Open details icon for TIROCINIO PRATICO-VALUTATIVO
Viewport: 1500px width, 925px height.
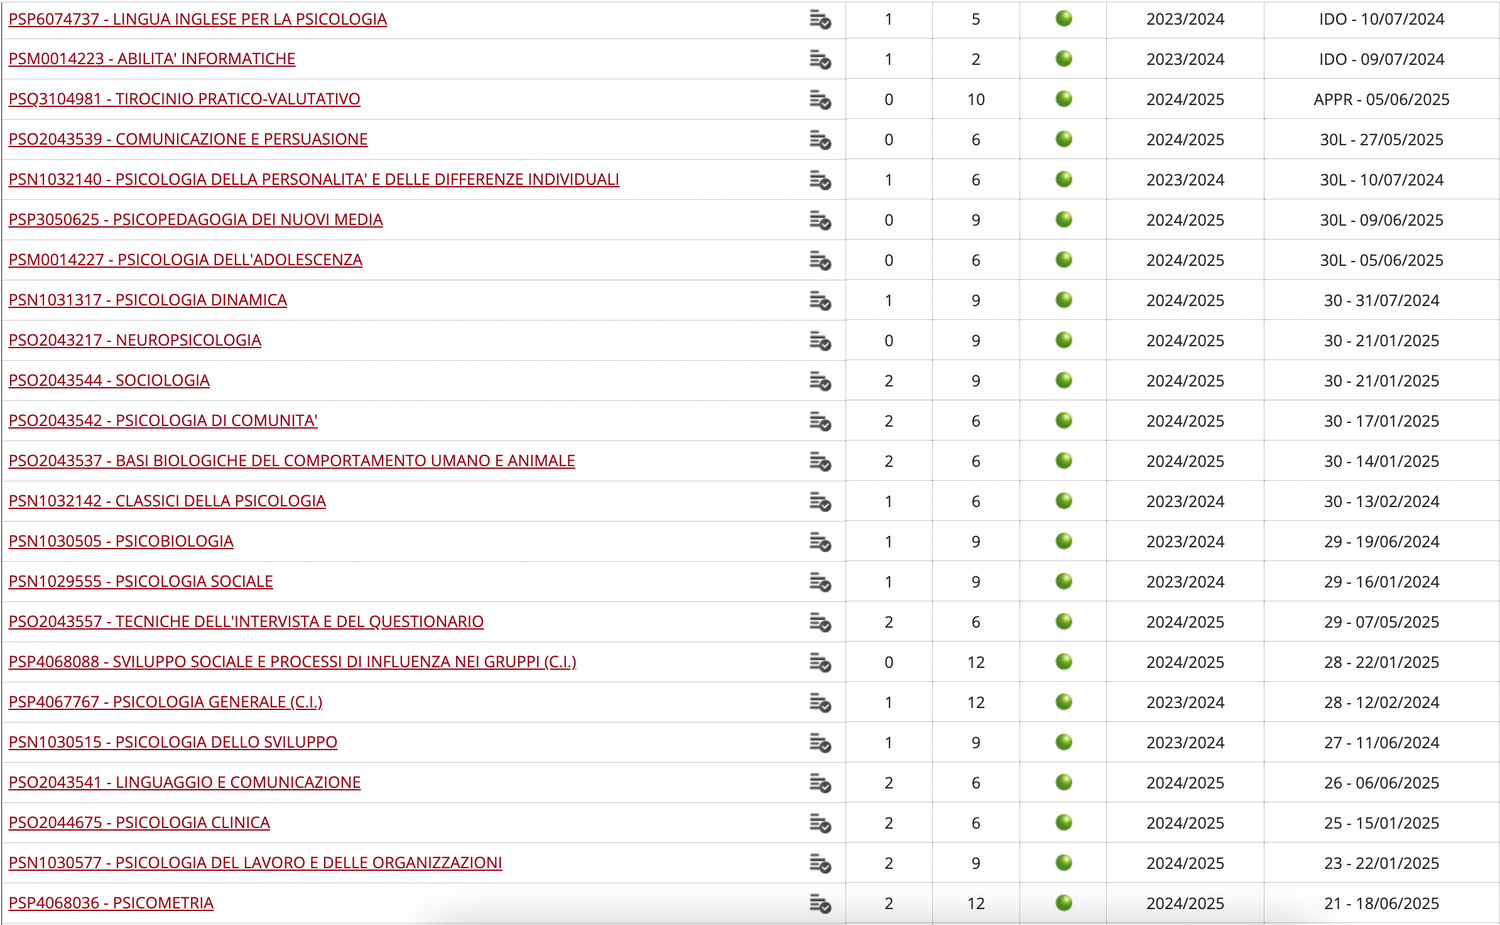[820, 100]
